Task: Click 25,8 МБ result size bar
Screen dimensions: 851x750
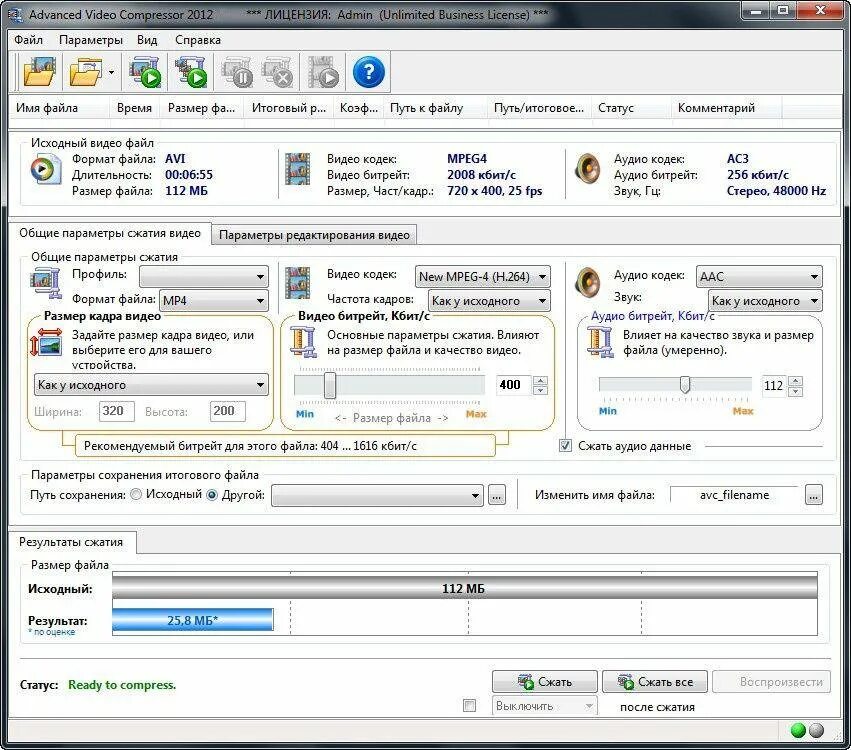Action: click(193, 620)
